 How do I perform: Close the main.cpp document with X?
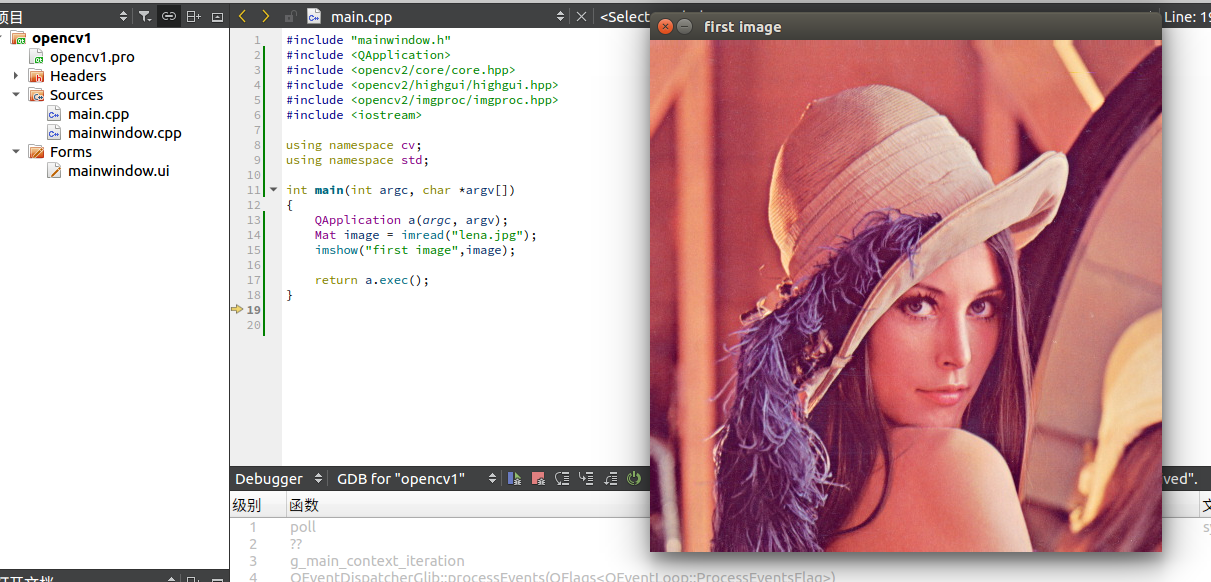[582, 16]
